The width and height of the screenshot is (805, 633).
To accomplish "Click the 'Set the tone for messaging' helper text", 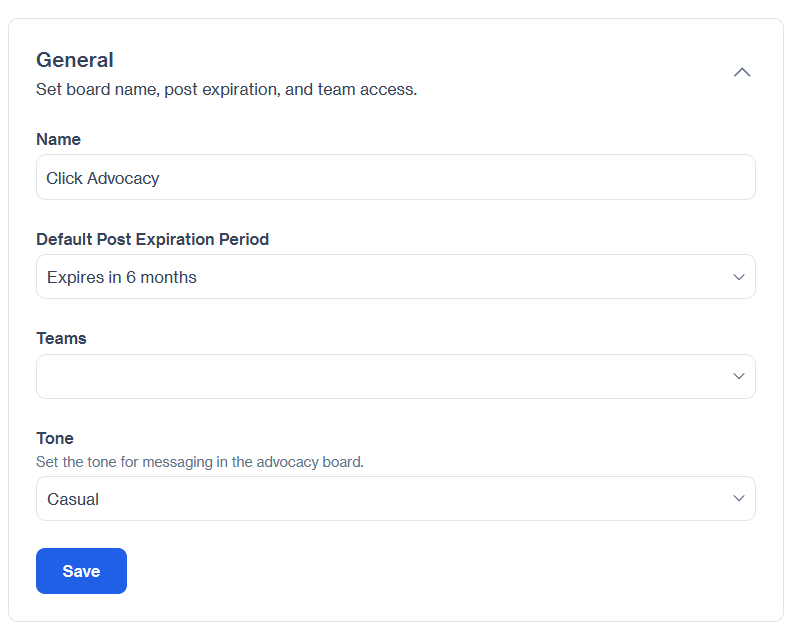I will tap(200, 462).
